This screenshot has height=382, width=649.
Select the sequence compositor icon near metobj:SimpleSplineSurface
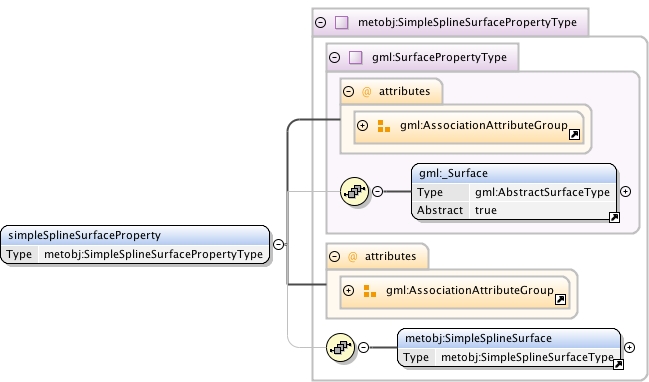[x=340, y=348]
